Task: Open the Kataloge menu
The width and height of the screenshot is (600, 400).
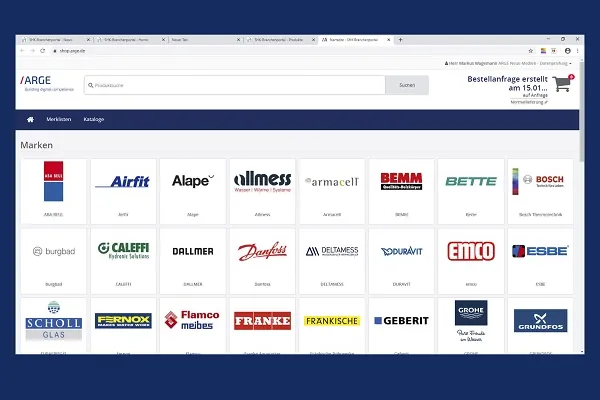Action: pos(94,120)
